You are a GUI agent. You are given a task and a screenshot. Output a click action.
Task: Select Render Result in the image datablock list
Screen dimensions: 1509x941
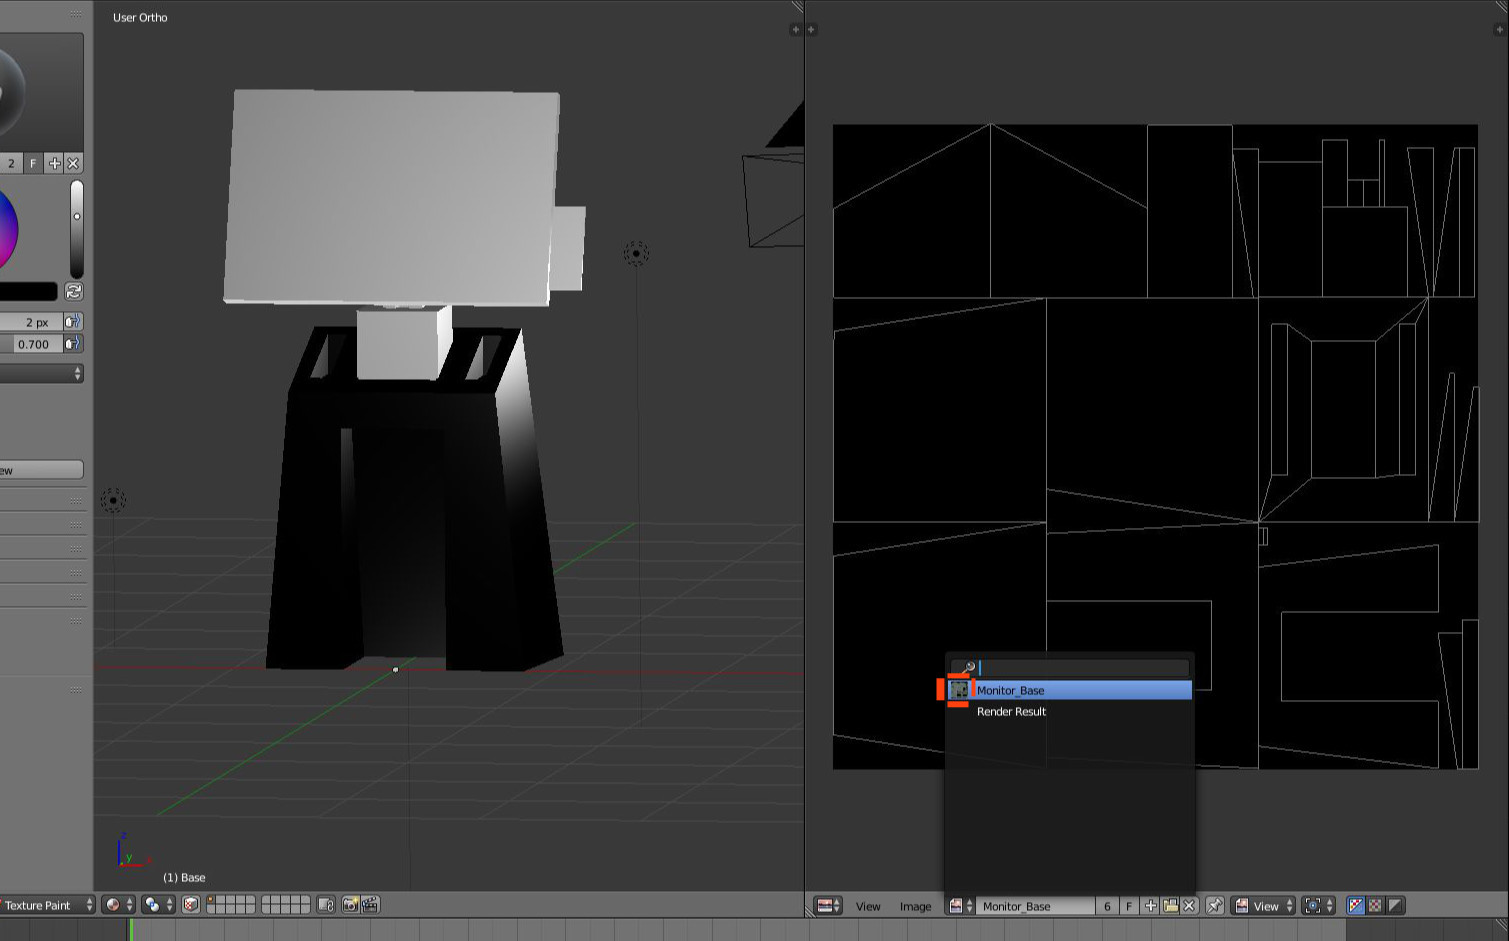click(x=1011, y=711)
